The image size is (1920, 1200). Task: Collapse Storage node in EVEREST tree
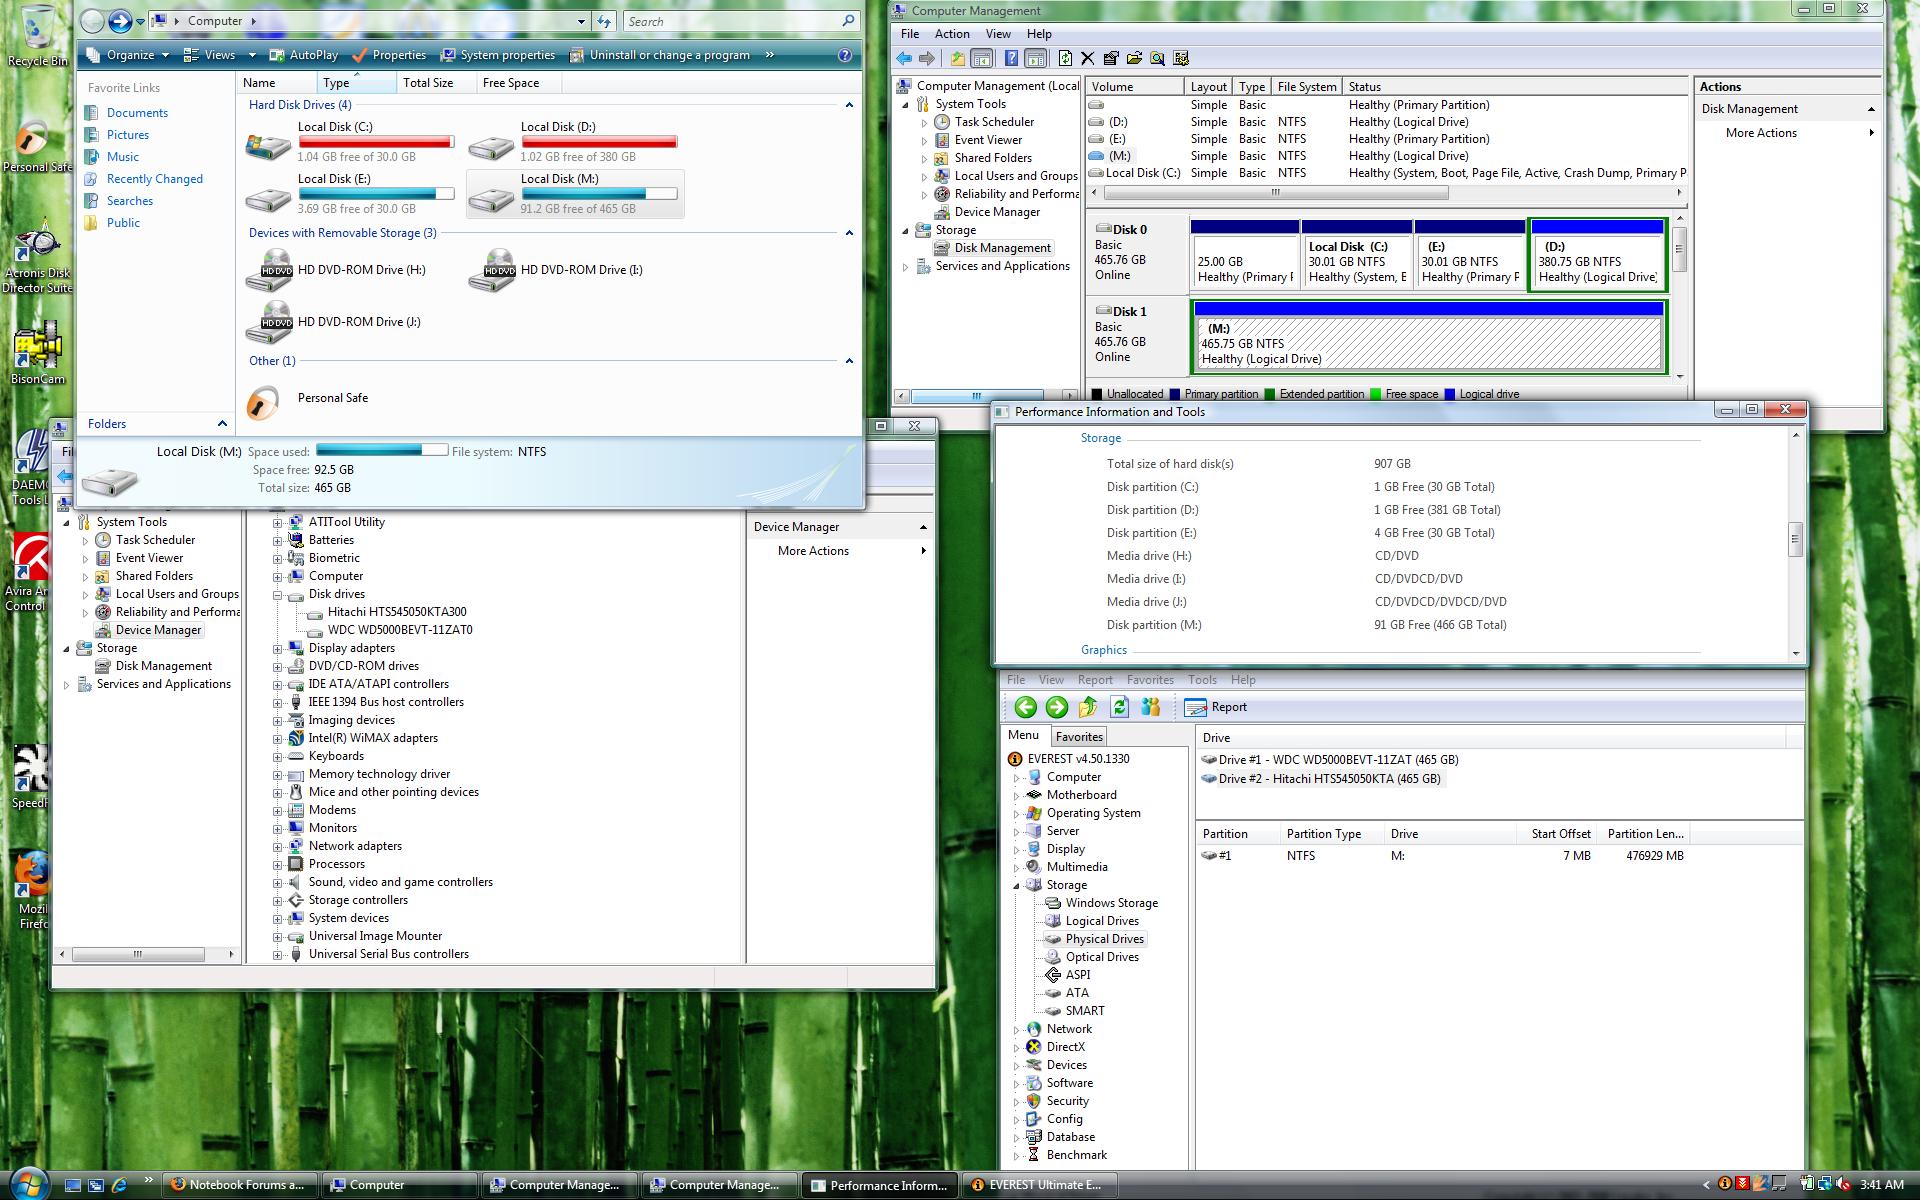pos(1017,886)
